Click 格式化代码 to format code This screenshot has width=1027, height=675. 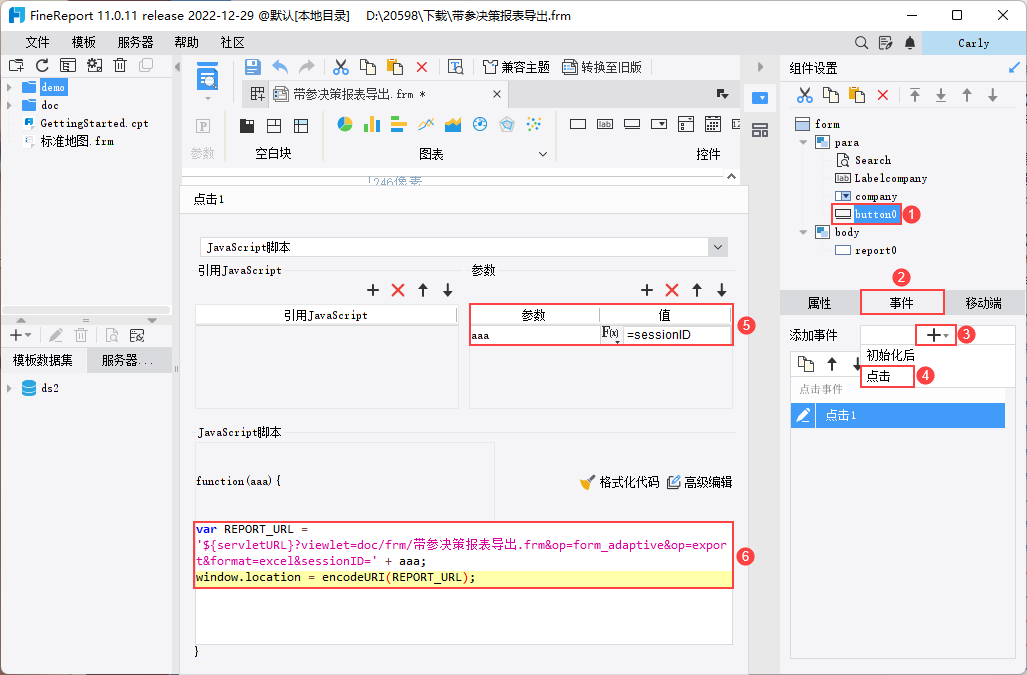pos(620,483)
